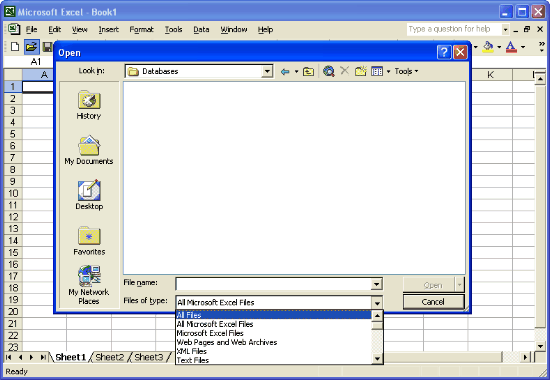This screenshot has height=380, width=550.
Task: Go back using the blue Back arrow
Action: (x=285, y=72)
